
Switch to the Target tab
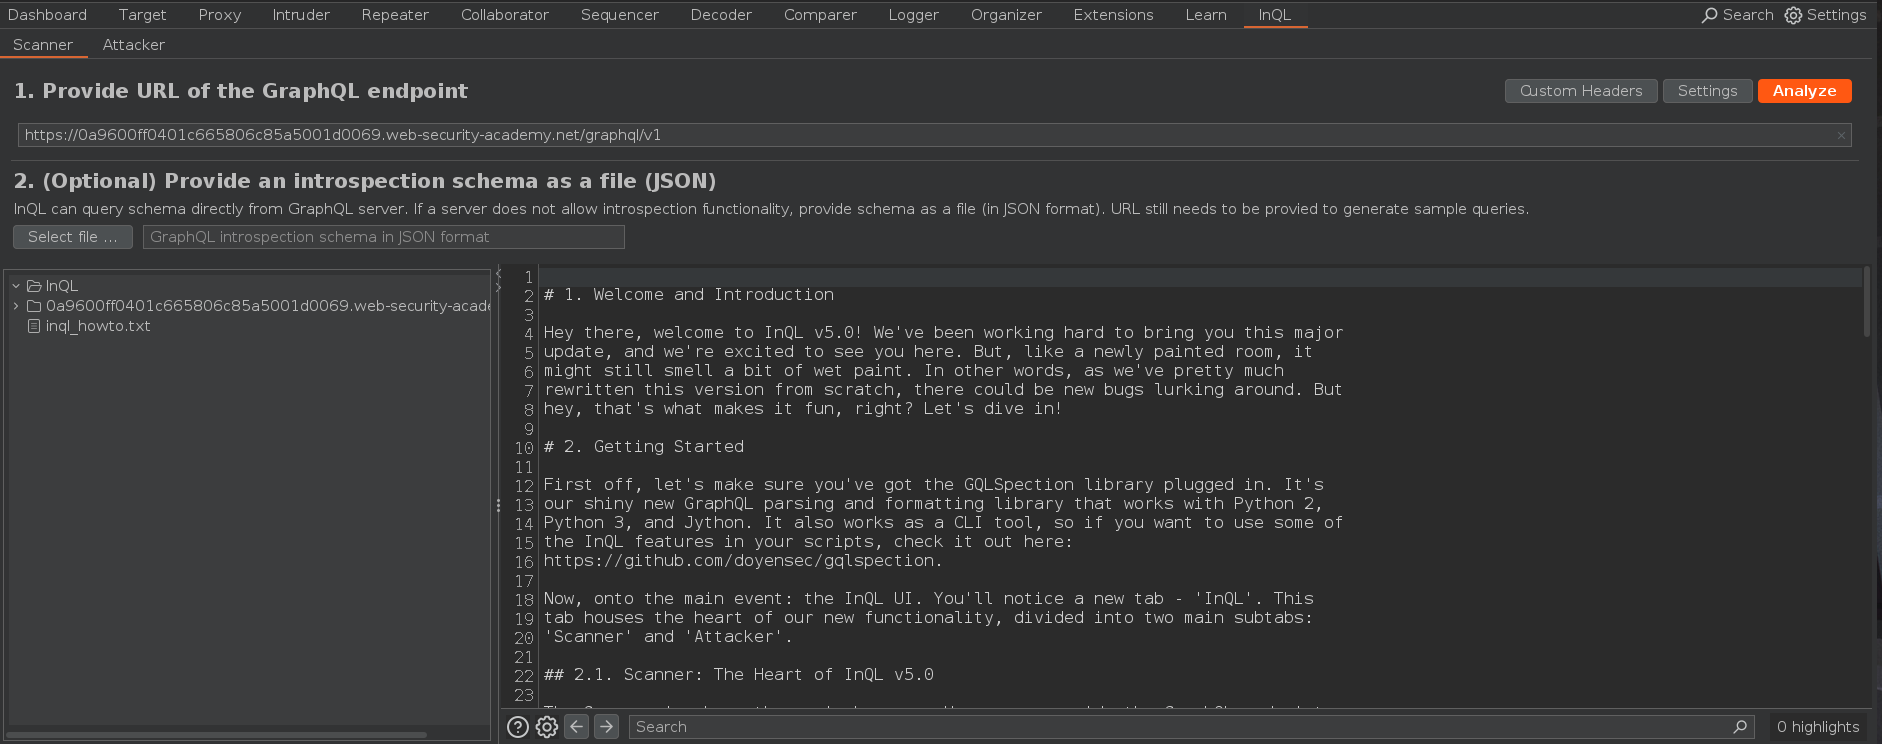tap(142, 15)
